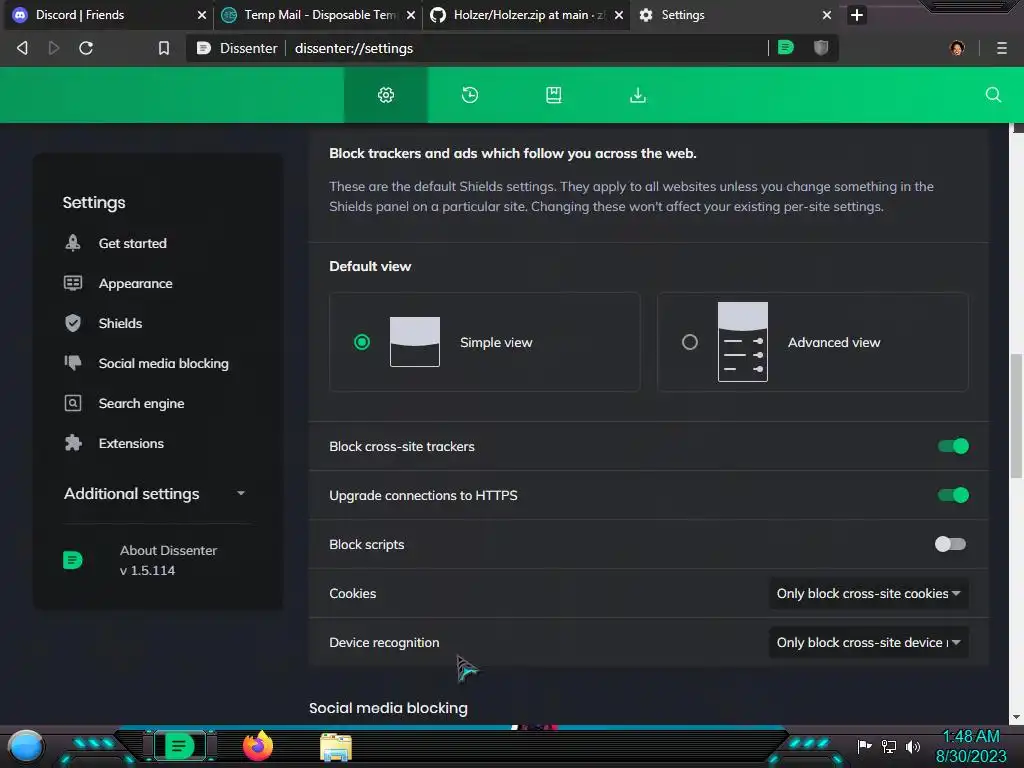
Task: Click the Start orb button
Action: click(x=25, y=746)
